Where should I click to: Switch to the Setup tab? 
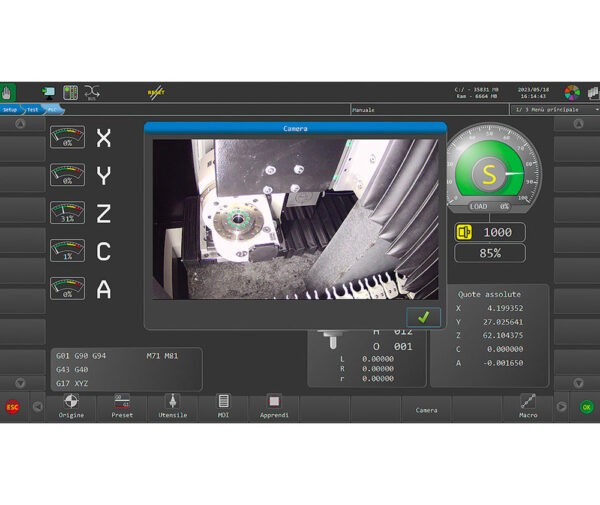pyautogui.click(x=10, y=109)
